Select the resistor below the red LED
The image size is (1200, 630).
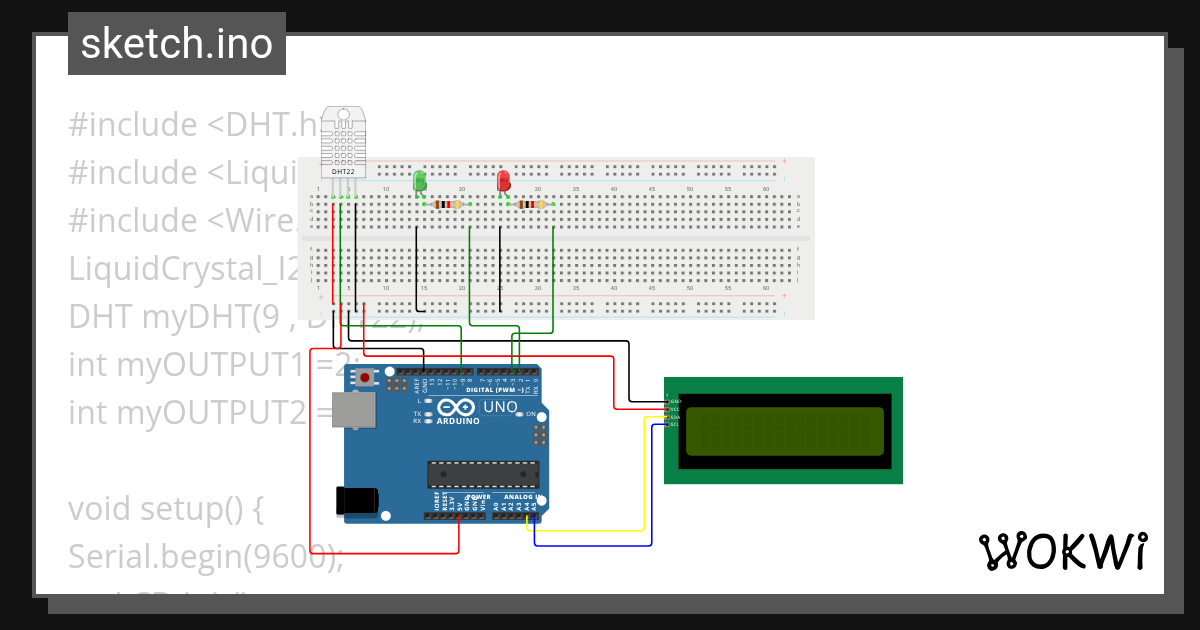(x=531, y=204)
